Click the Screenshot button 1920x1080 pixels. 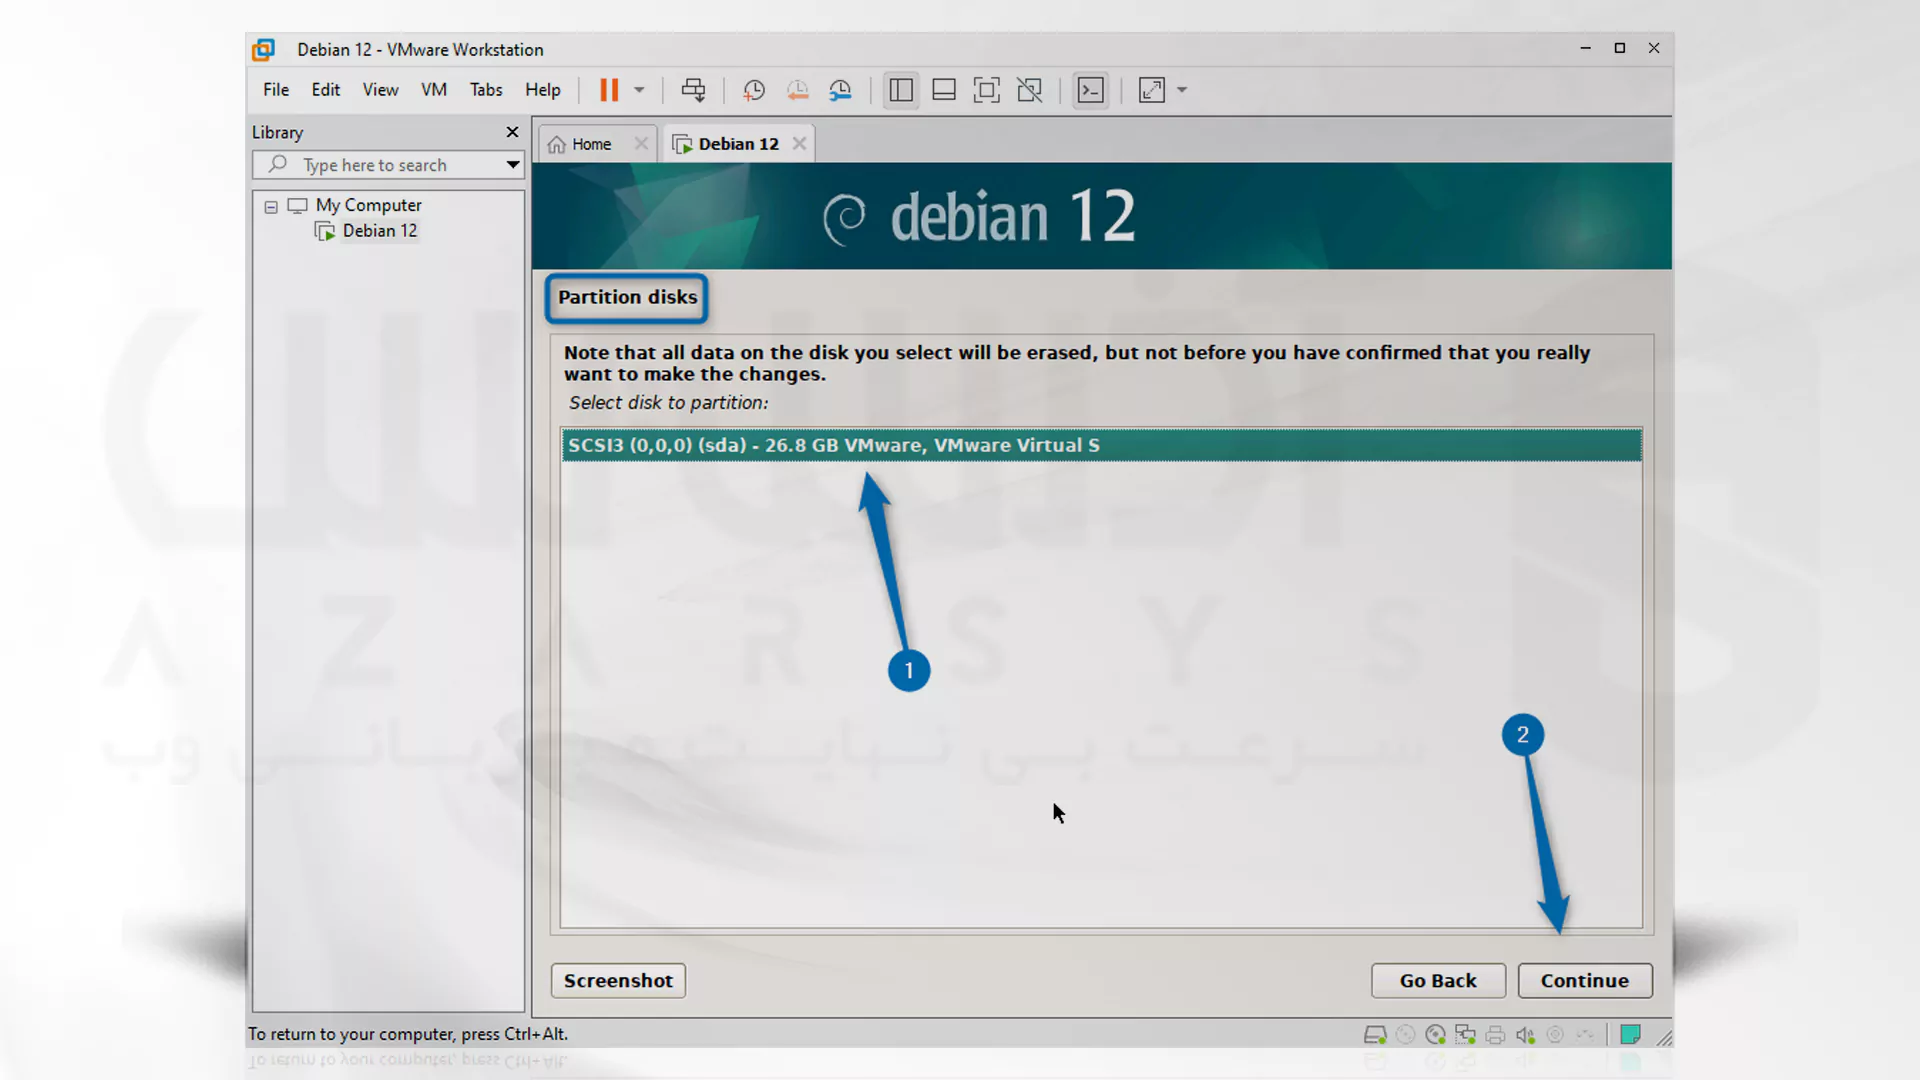[x=618, y=981]
